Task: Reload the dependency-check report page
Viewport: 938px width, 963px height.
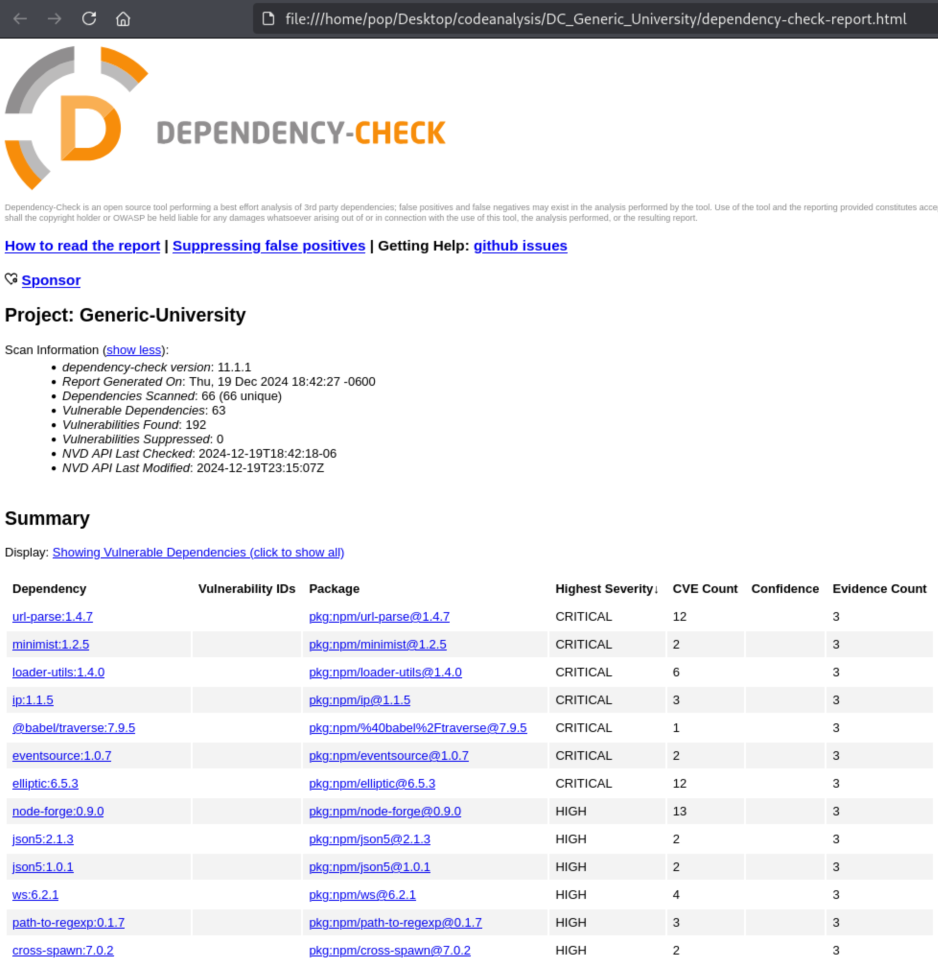Action: pos(89,18)
